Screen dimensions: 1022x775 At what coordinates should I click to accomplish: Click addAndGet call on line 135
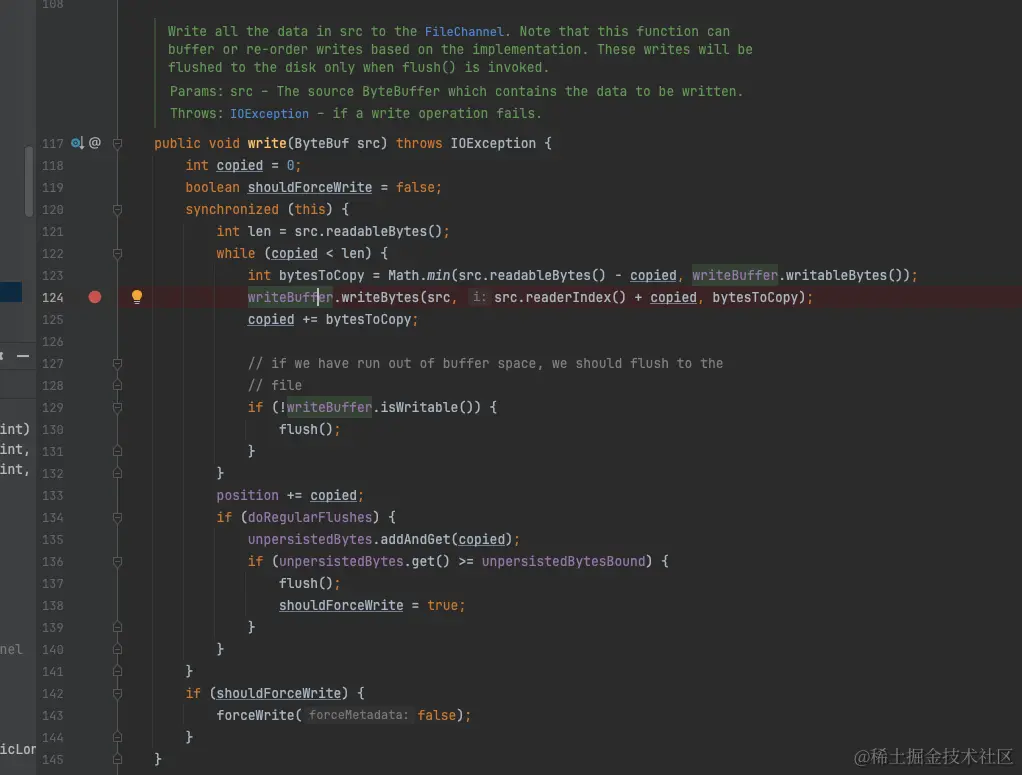click(415, 540)
